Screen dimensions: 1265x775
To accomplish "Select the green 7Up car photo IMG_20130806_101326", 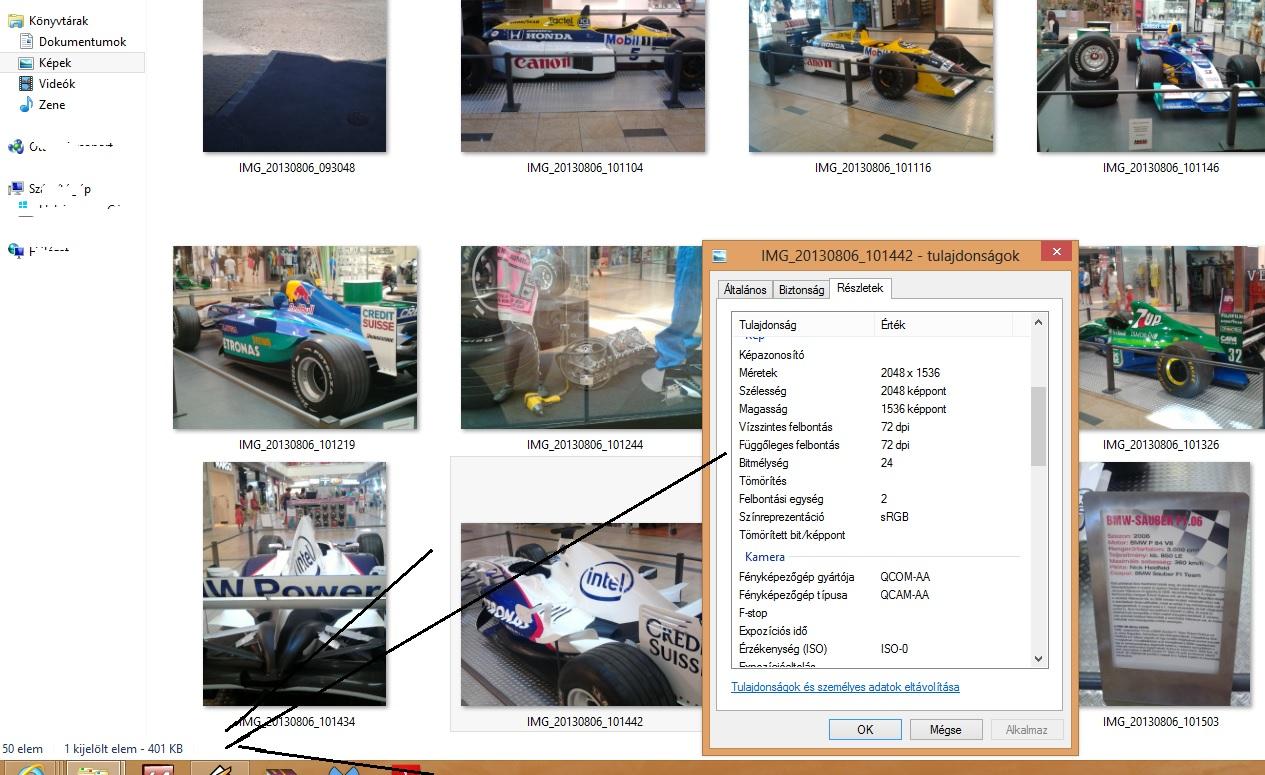I will click(1172, 337).
